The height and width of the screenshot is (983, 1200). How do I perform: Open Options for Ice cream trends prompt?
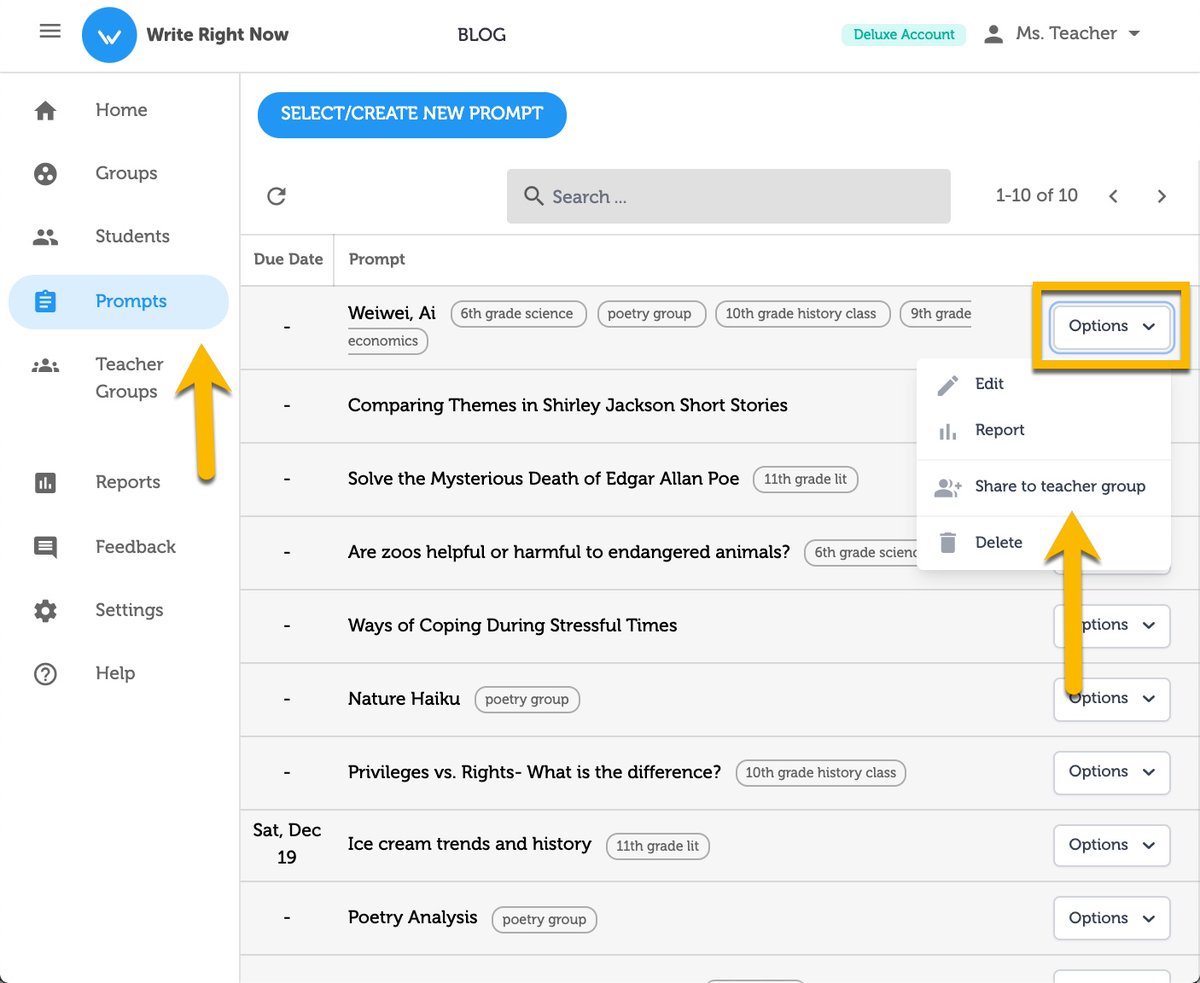pyautogui.click(x=1111, y=845)
